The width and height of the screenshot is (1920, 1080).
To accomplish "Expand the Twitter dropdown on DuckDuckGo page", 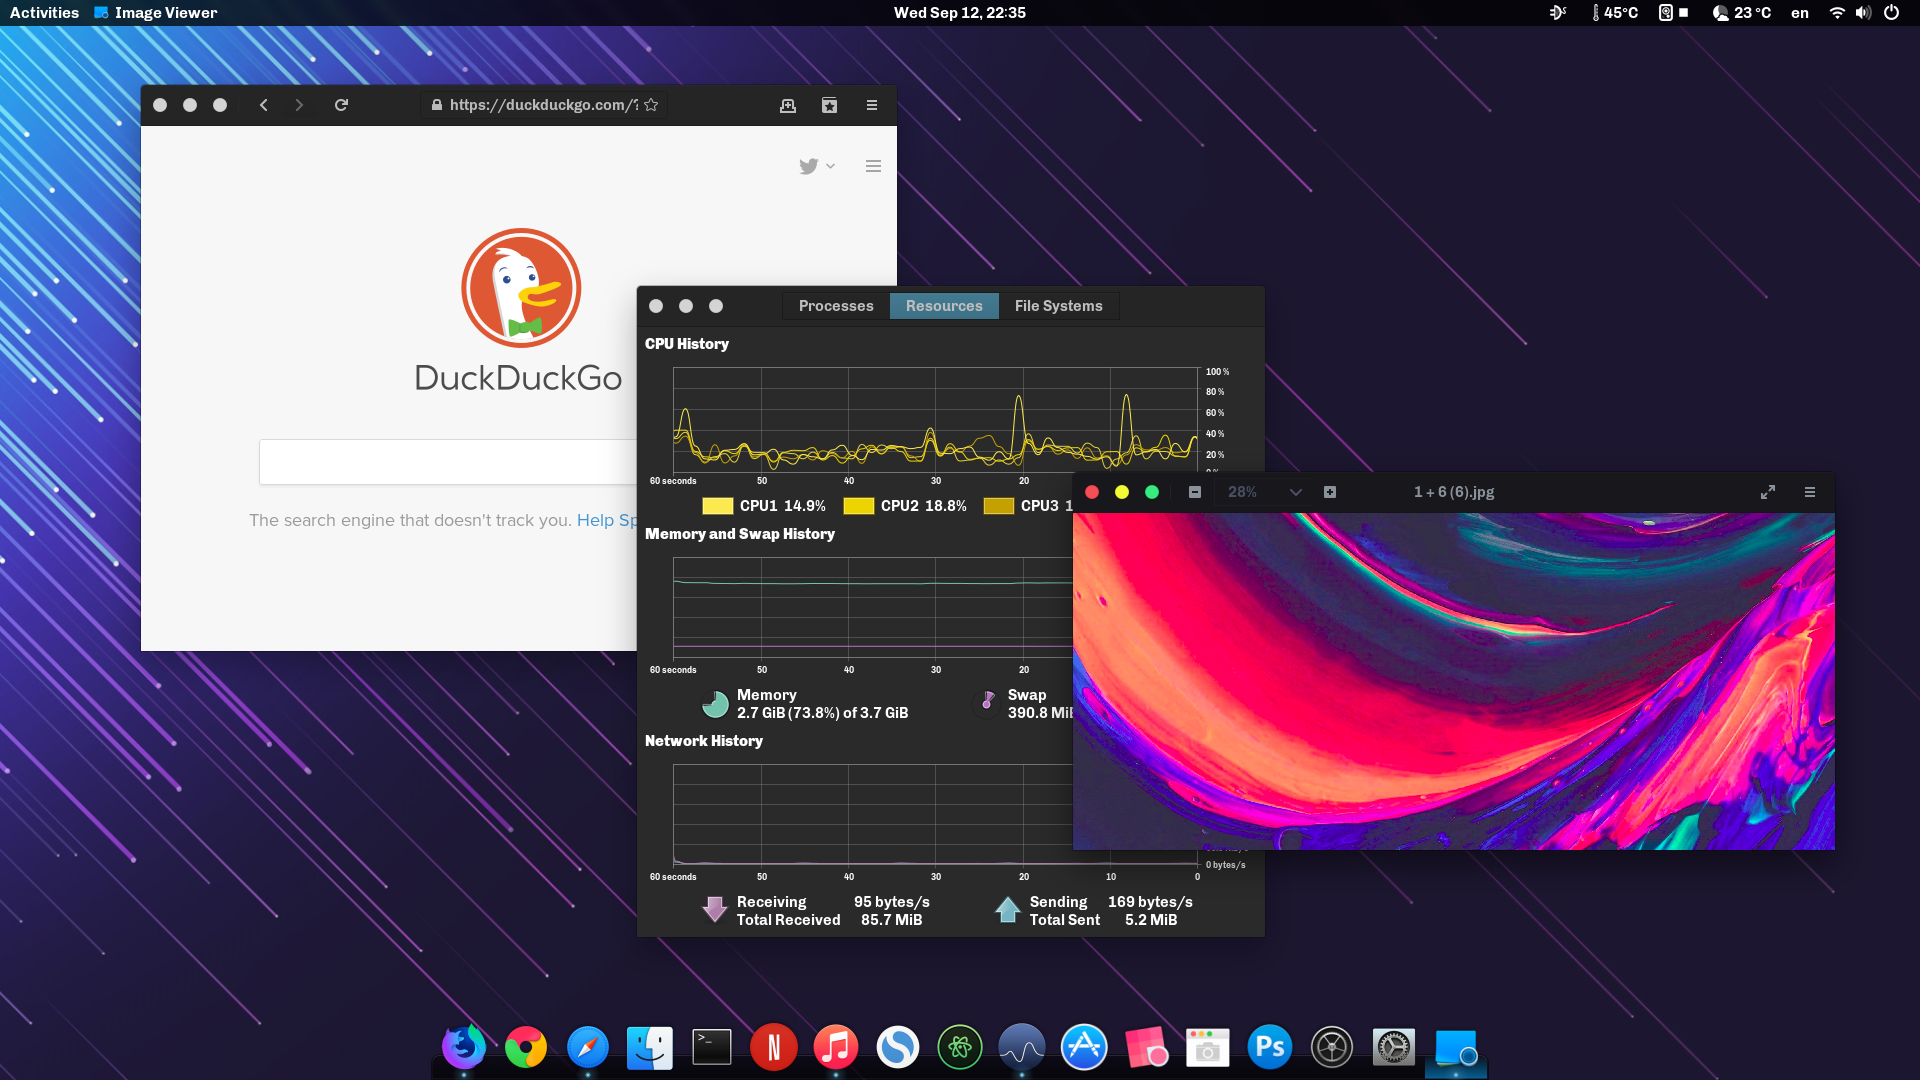I will pyautogui.click(x=817, y=166).
